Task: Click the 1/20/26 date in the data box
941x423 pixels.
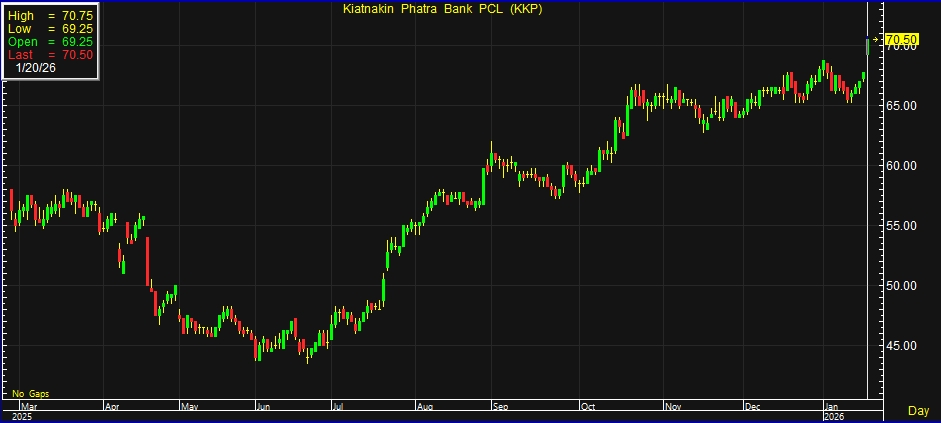Action: 35,68
